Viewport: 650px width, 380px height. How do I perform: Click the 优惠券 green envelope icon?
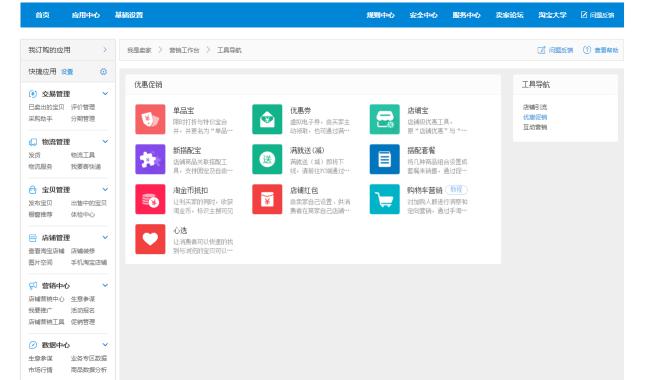pos(267,119)
